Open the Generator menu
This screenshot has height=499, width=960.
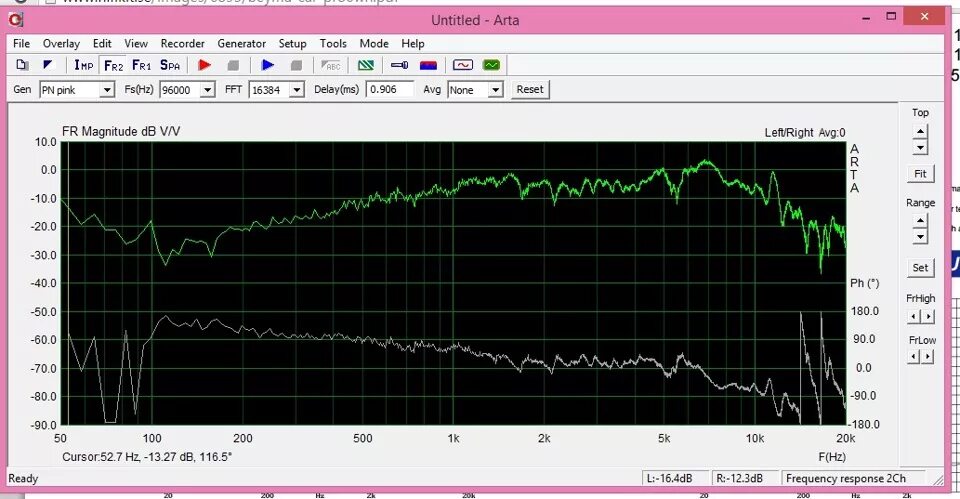241,43
